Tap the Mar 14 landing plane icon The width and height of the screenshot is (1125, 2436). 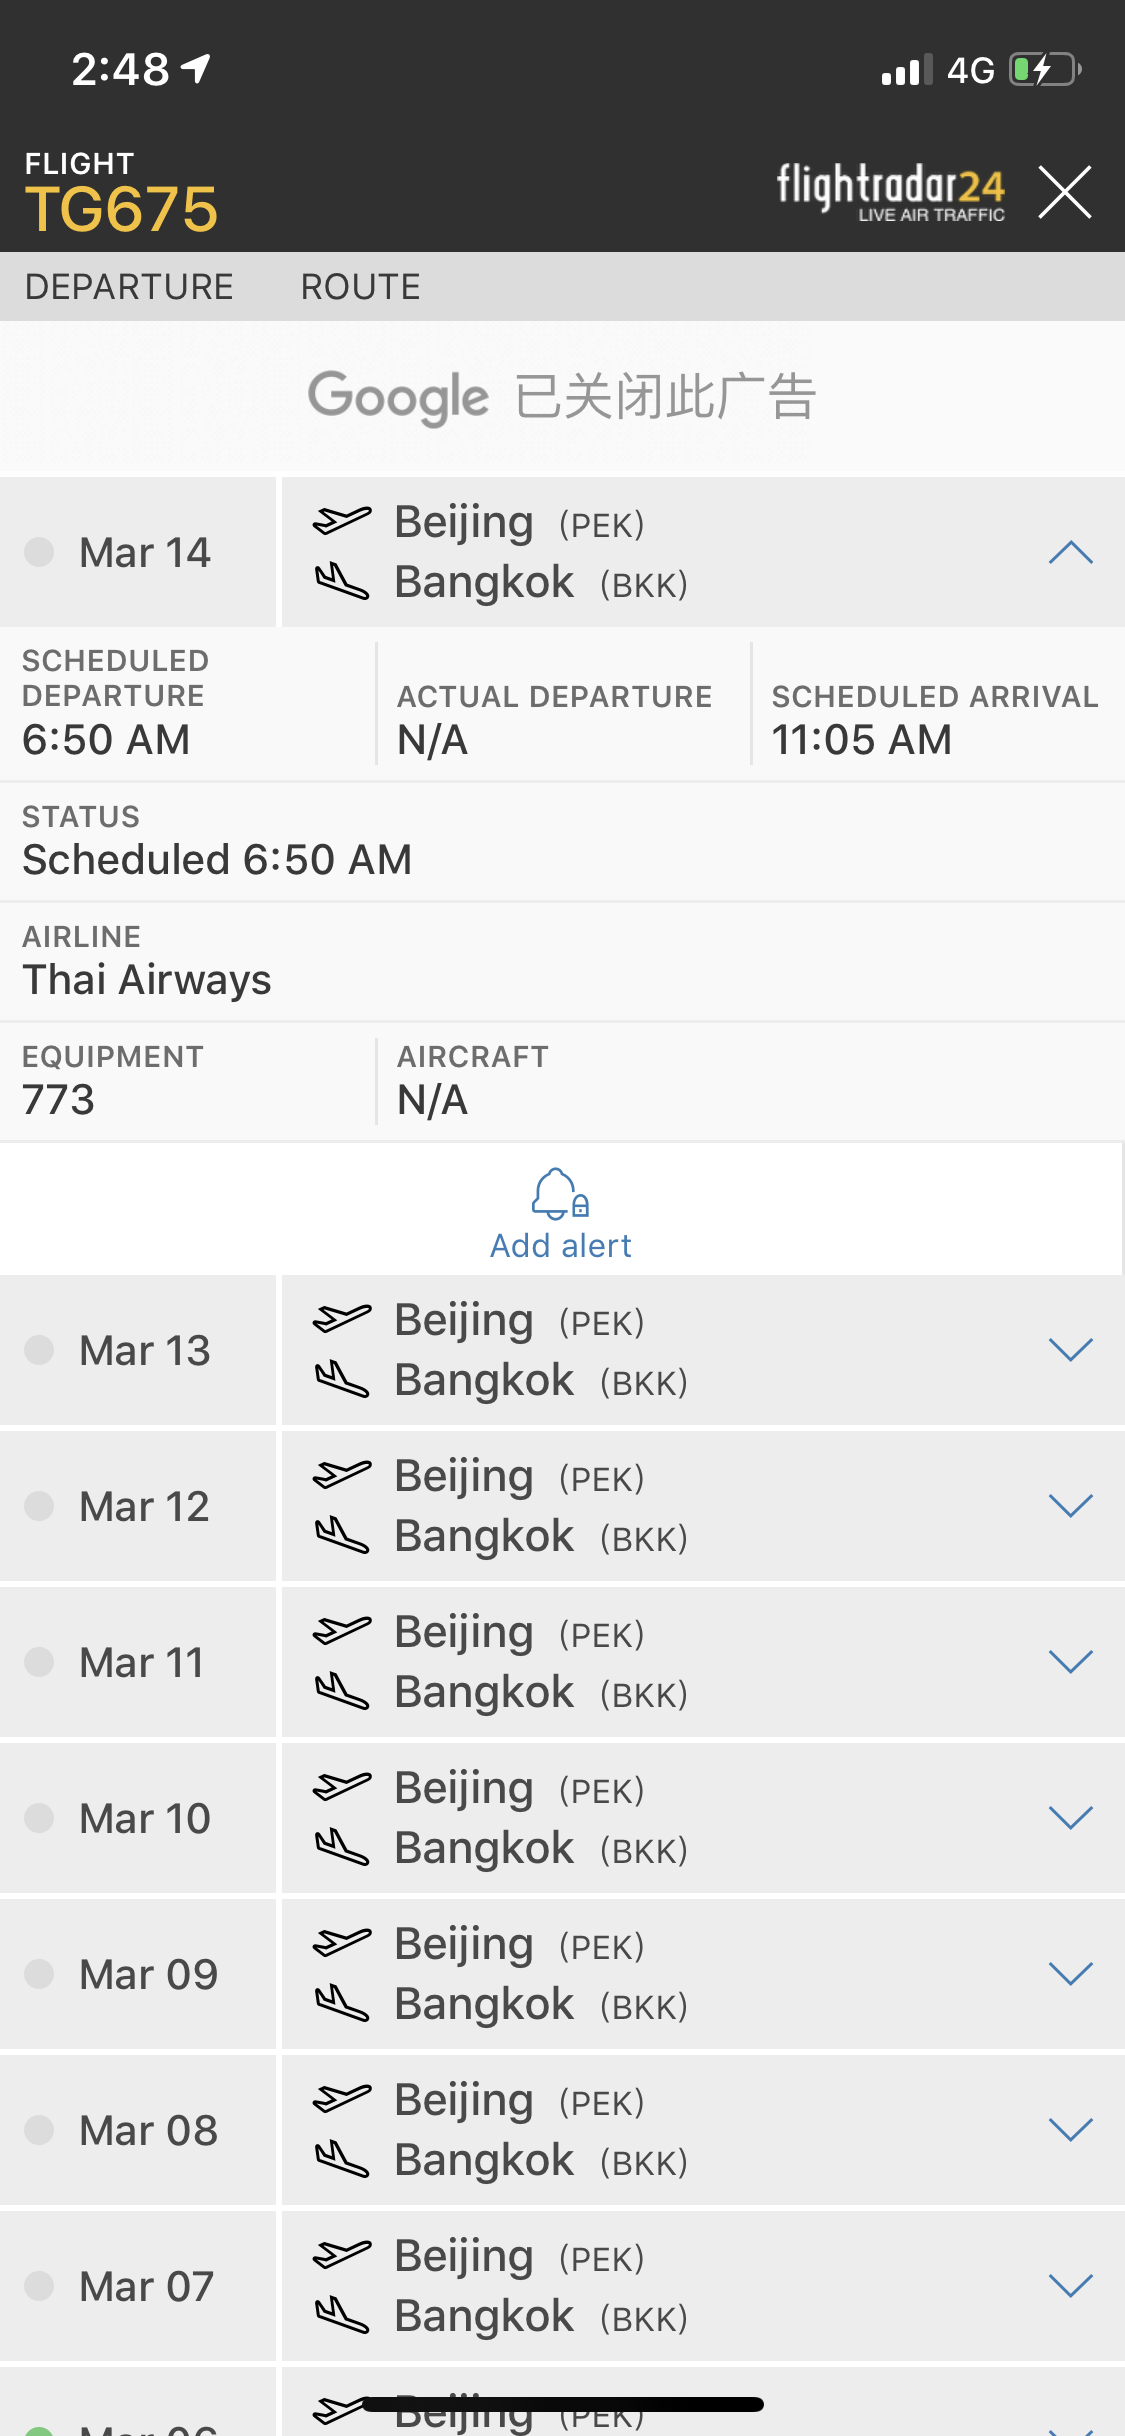[x=342, y=581]
